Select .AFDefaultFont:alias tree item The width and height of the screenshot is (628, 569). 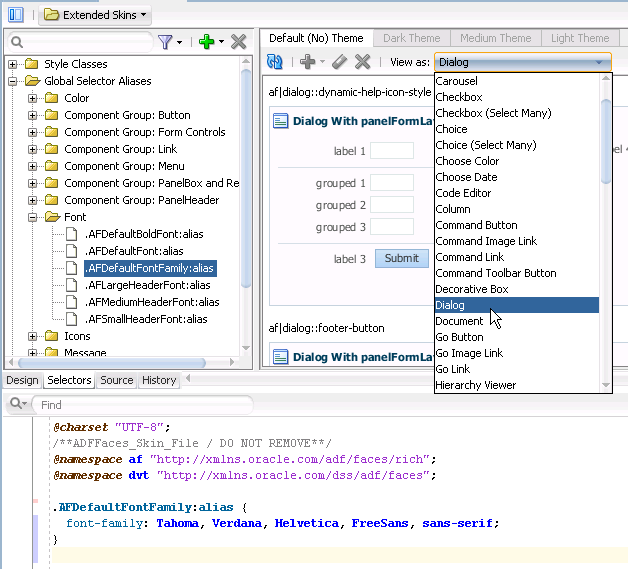pyautogui.click(x=134, y=251)
